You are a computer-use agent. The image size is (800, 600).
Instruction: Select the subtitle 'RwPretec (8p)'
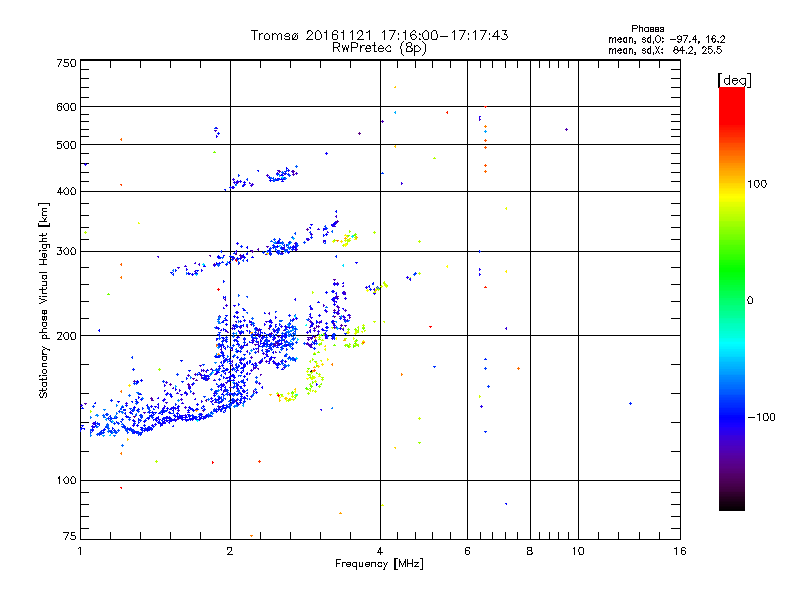click(379, 48)
